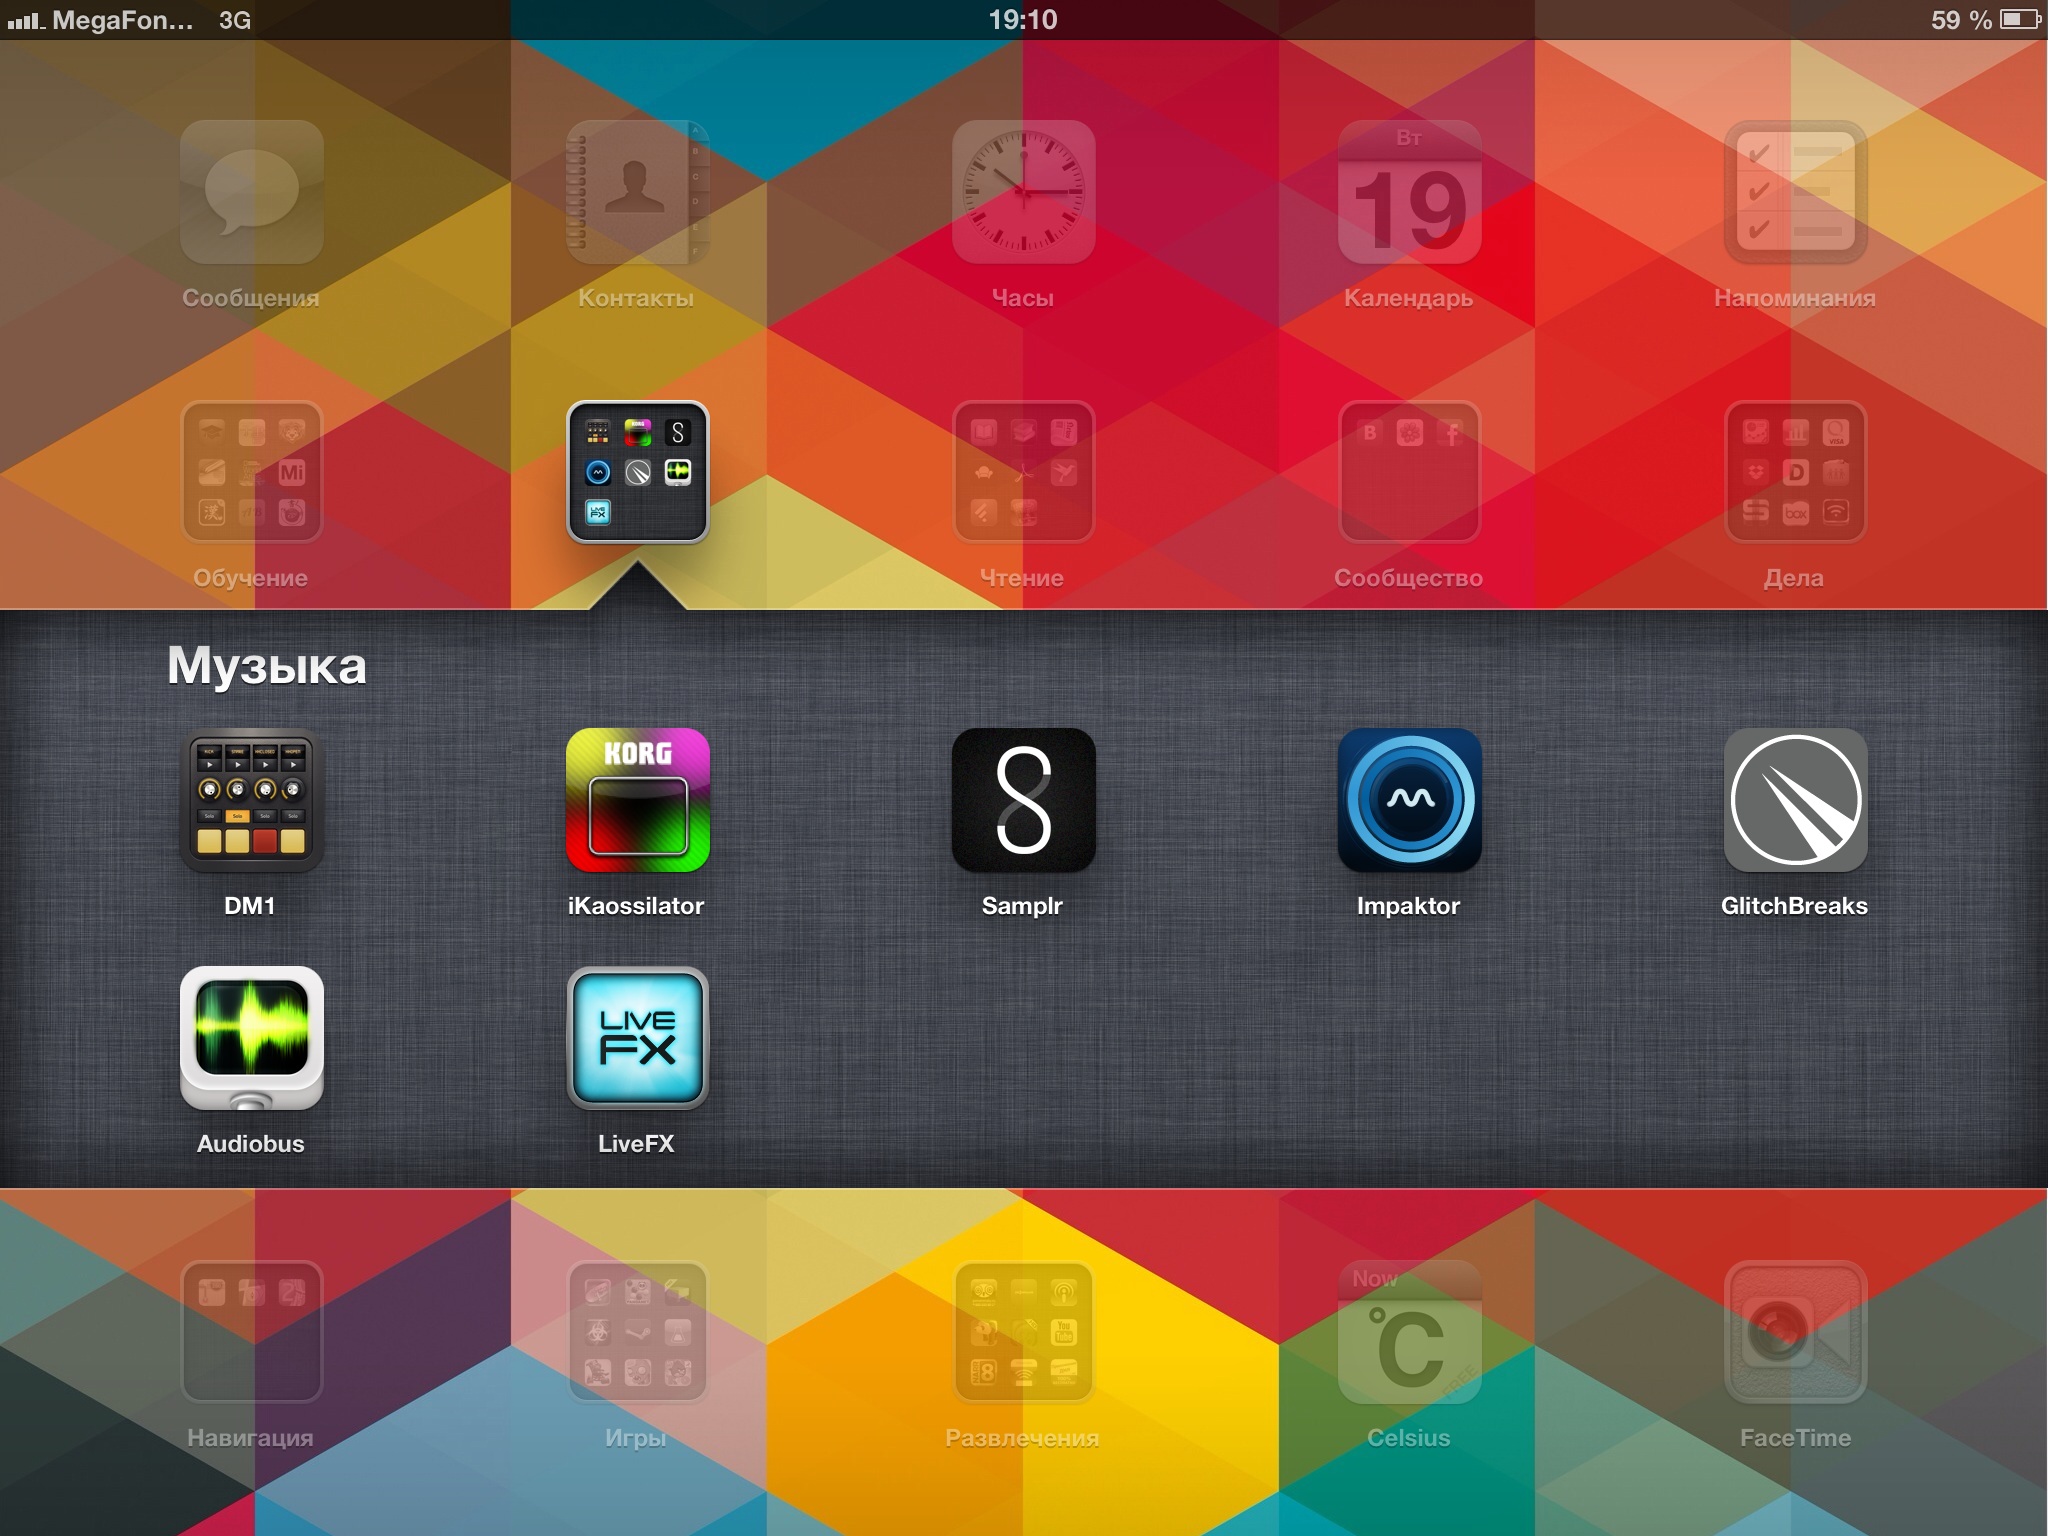Open the LiveFX app
This screenshot has width=2048, height=1536.
click(637, 1038)
